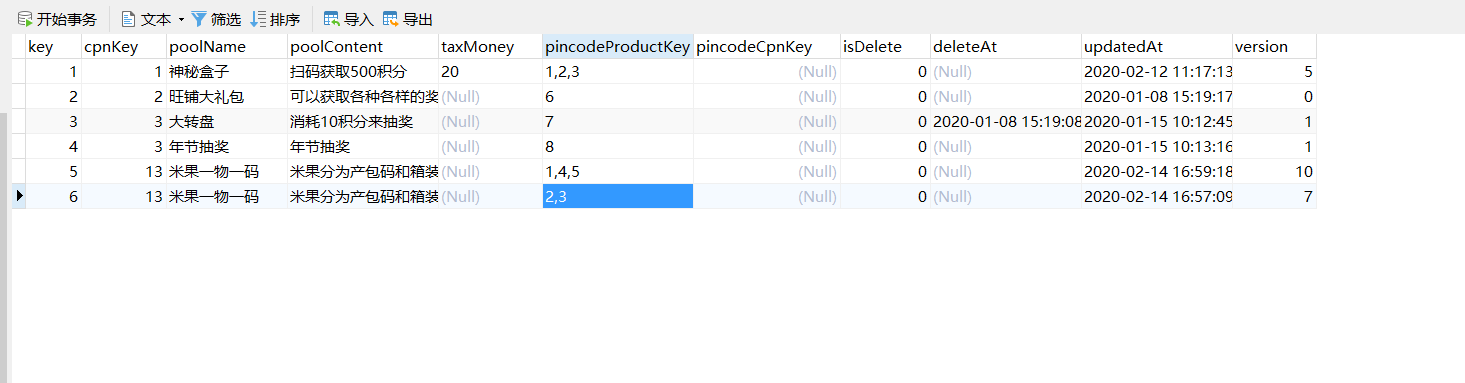Select the updatedAt cell 2020-01-15 10:13:16
Image resolution: width=1465 pixels, height=383 pixels.
click(x=1157, y=147)
